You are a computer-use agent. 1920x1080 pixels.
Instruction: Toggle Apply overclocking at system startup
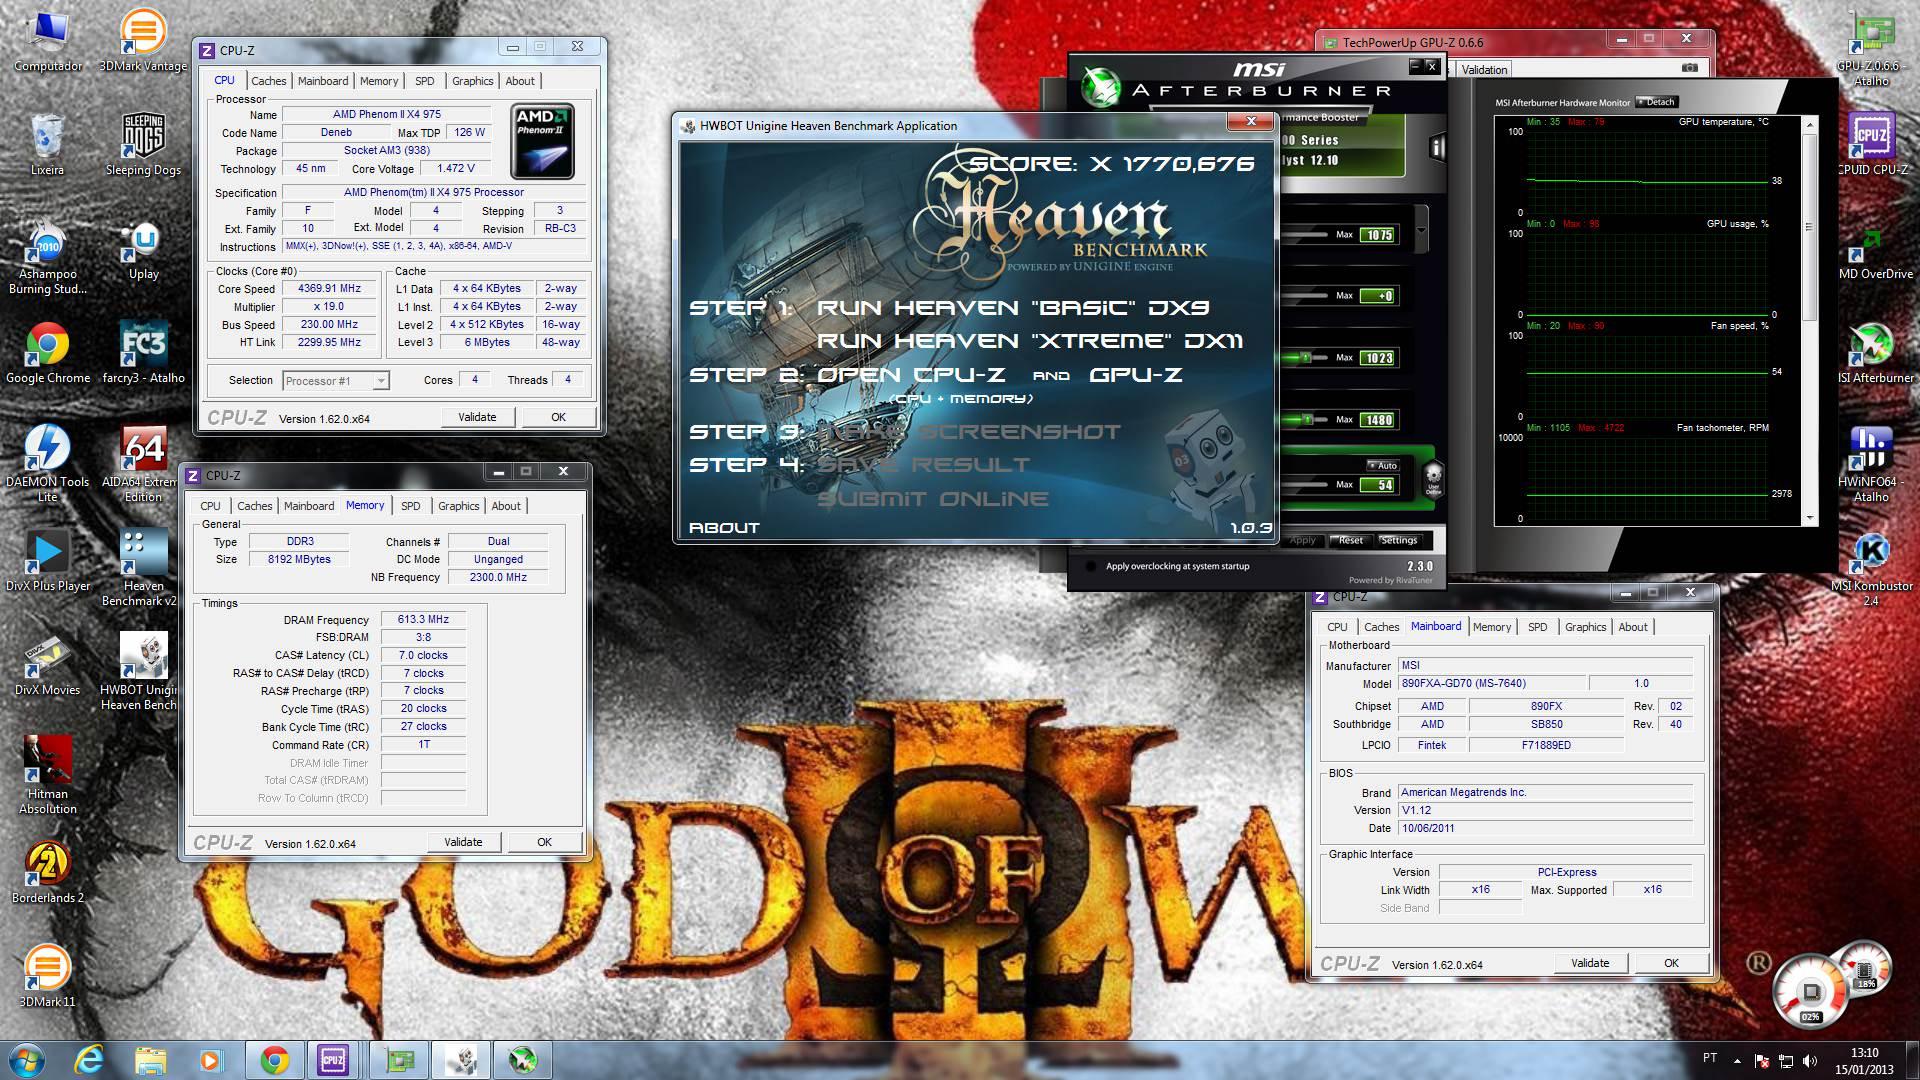click(1090, 566)
